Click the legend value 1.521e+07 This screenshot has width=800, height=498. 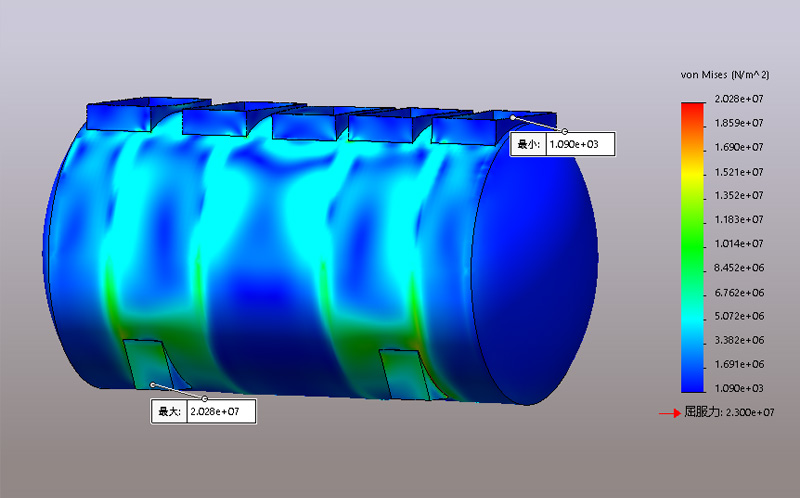740,172
